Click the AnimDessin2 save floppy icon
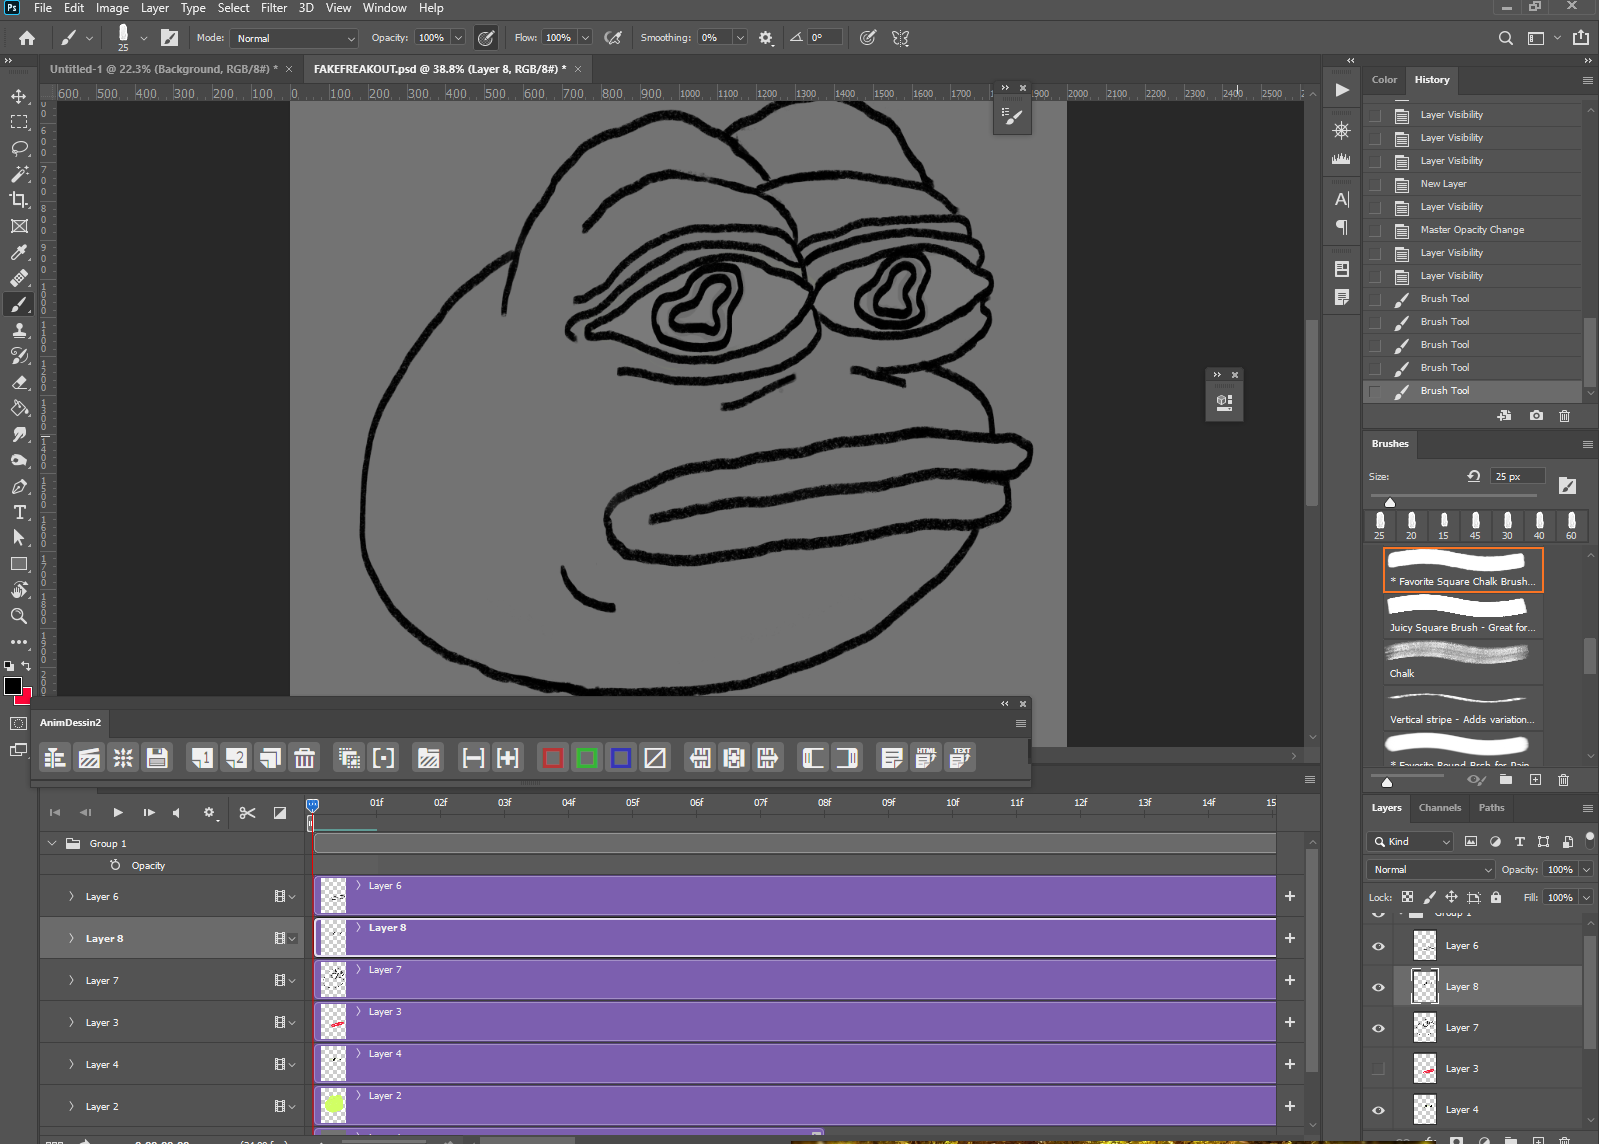 157,758
